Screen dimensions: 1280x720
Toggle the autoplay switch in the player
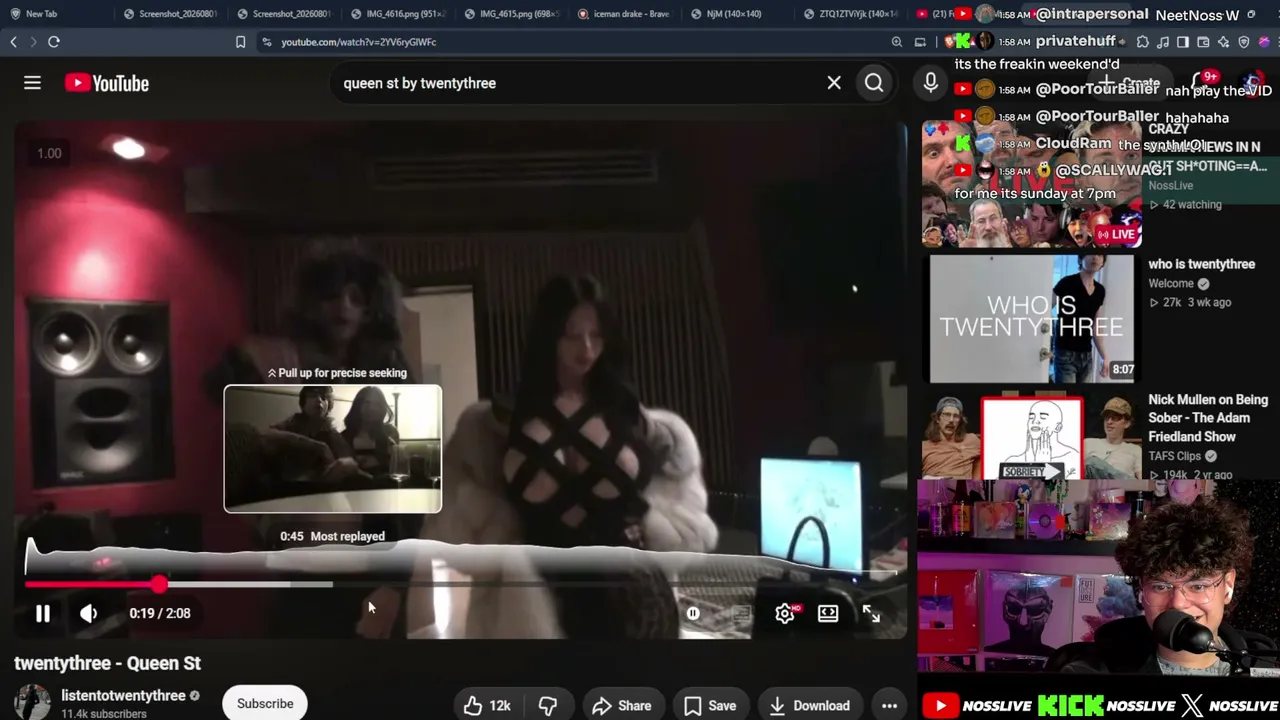693,614
